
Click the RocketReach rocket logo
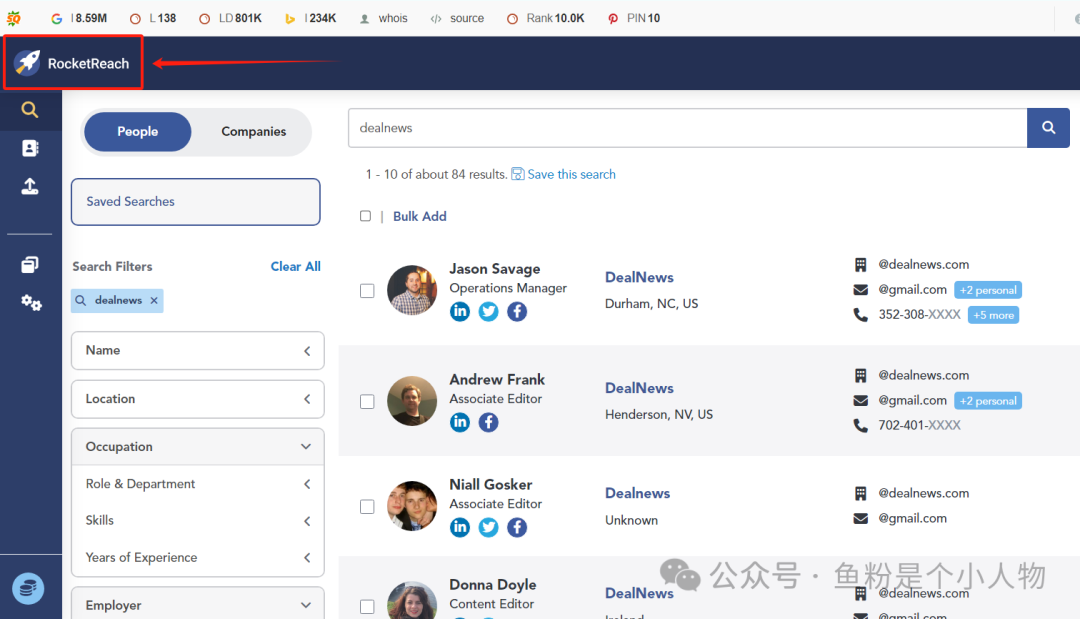[x=28, y=63]
